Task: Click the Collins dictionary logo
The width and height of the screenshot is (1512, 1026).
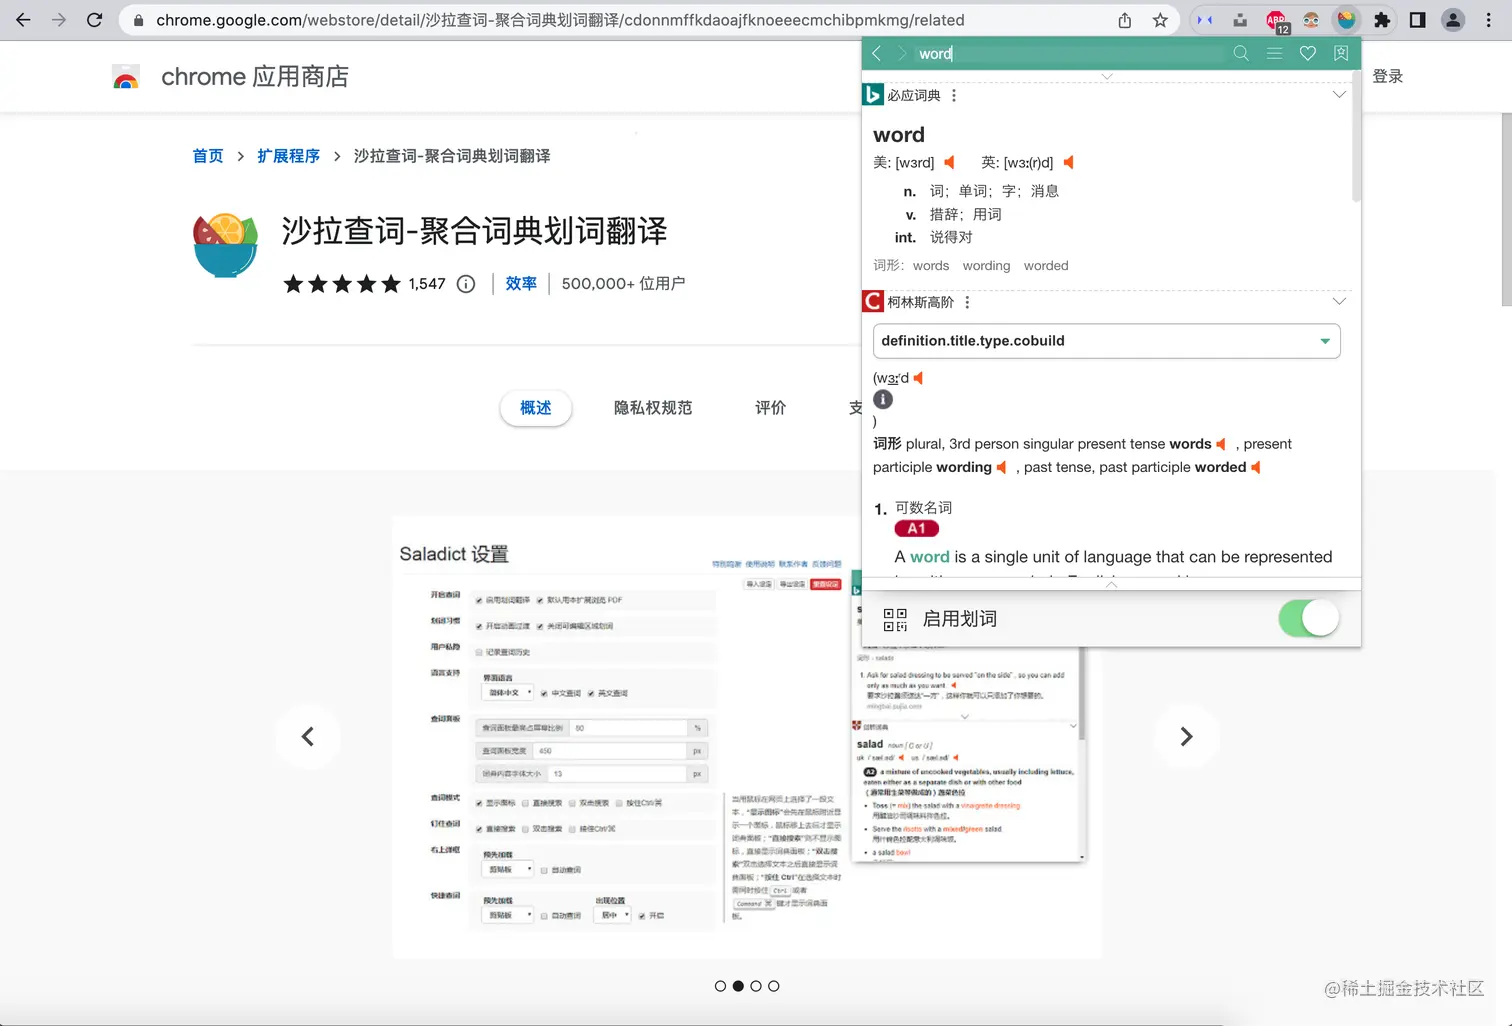Action: click(x=873, y=302)
